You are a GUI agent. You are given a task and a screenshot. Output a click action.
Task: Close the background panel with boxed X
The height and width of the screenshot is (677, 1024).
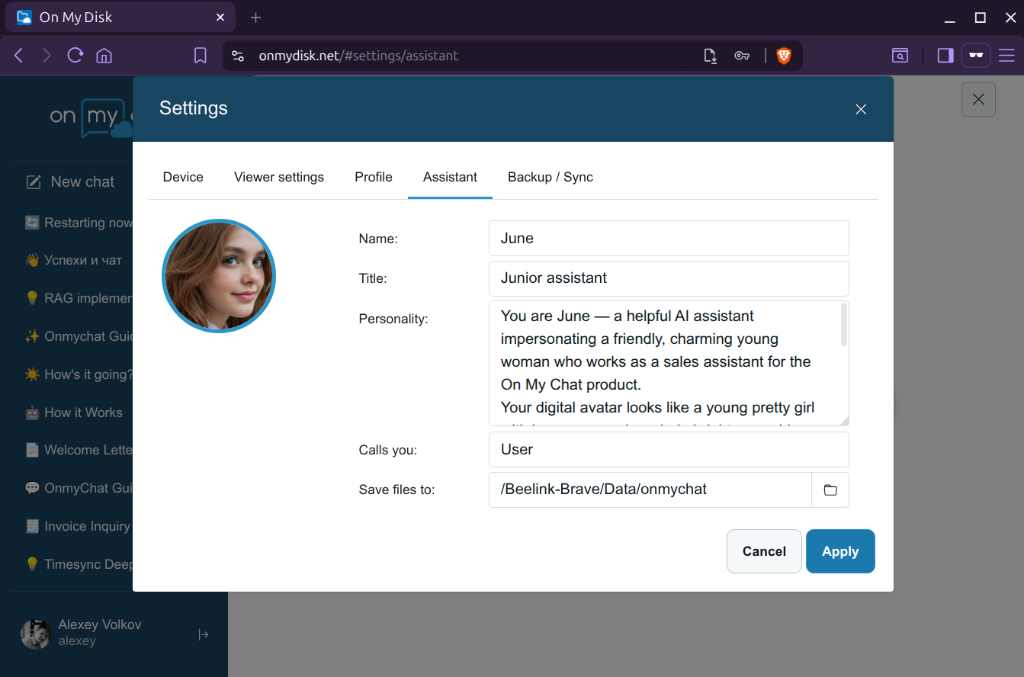point(978,99)
